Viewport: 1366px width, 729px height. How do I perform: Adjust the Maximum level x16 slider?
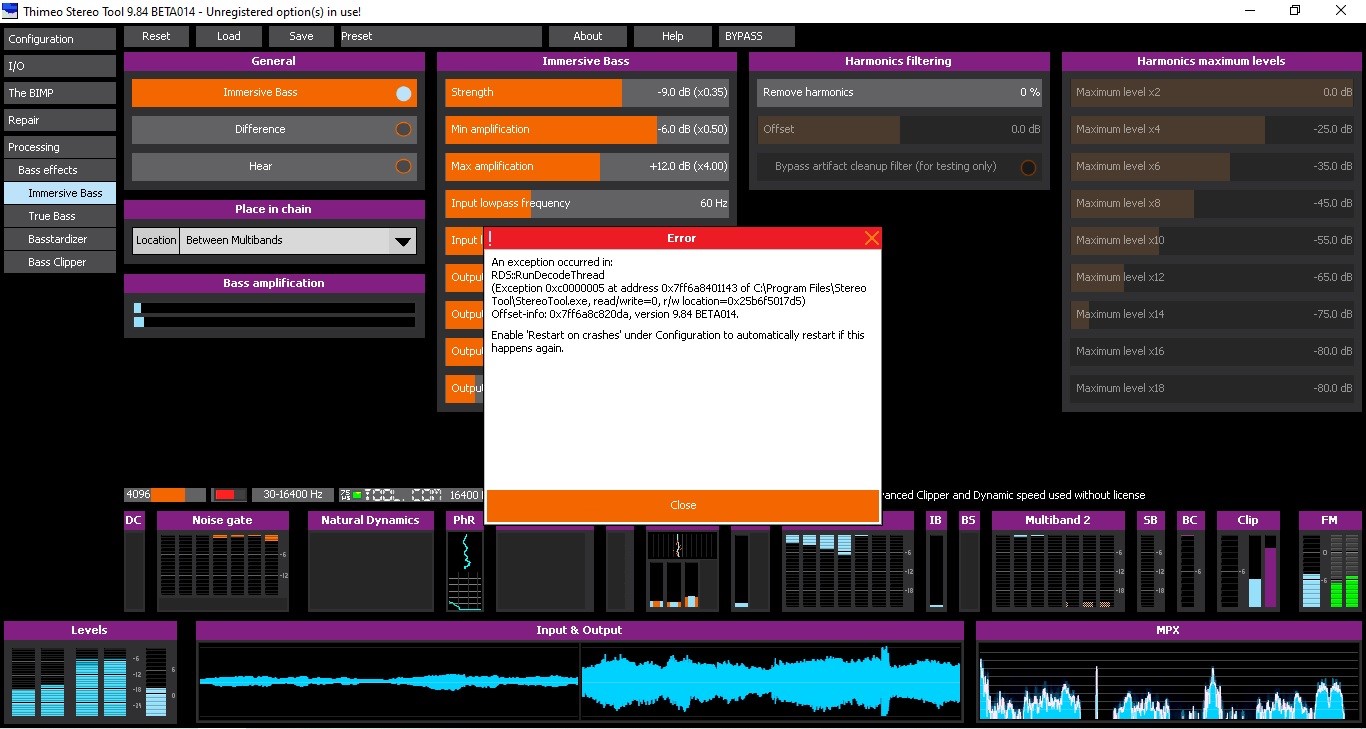point(1212,352)
